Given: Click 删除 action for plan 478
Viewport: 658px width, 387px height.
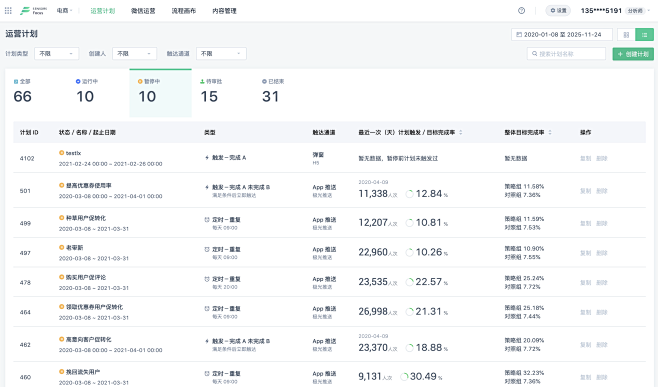Looking at the screenshot, I should (x=602, y=282).
